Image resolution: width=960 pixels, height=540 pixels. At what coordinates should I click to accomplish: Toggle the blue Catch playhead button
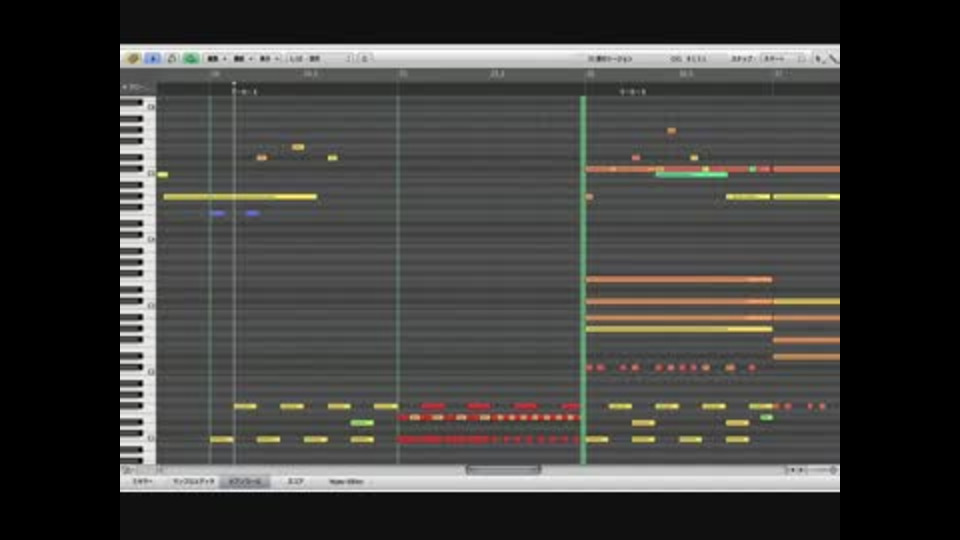point(152,58)
